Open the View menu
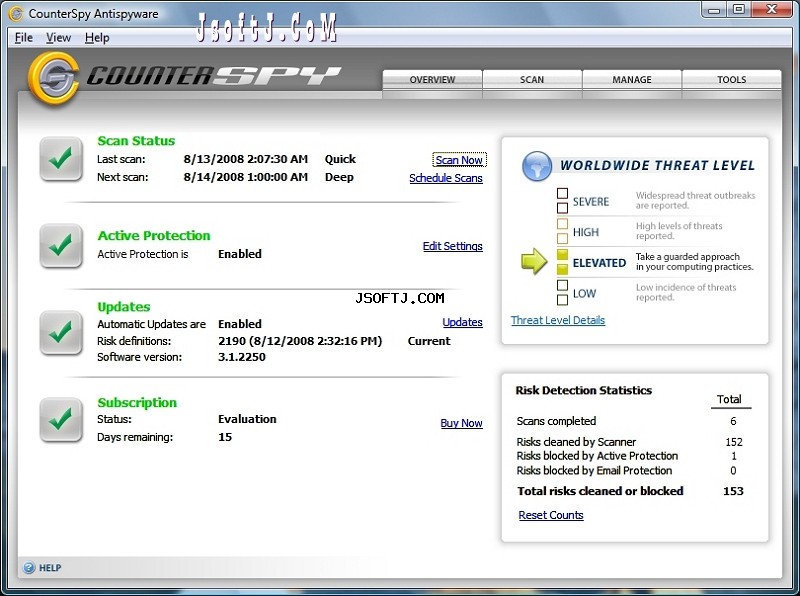This screenshot has height=596, width=800. click(x=58, y=38)
